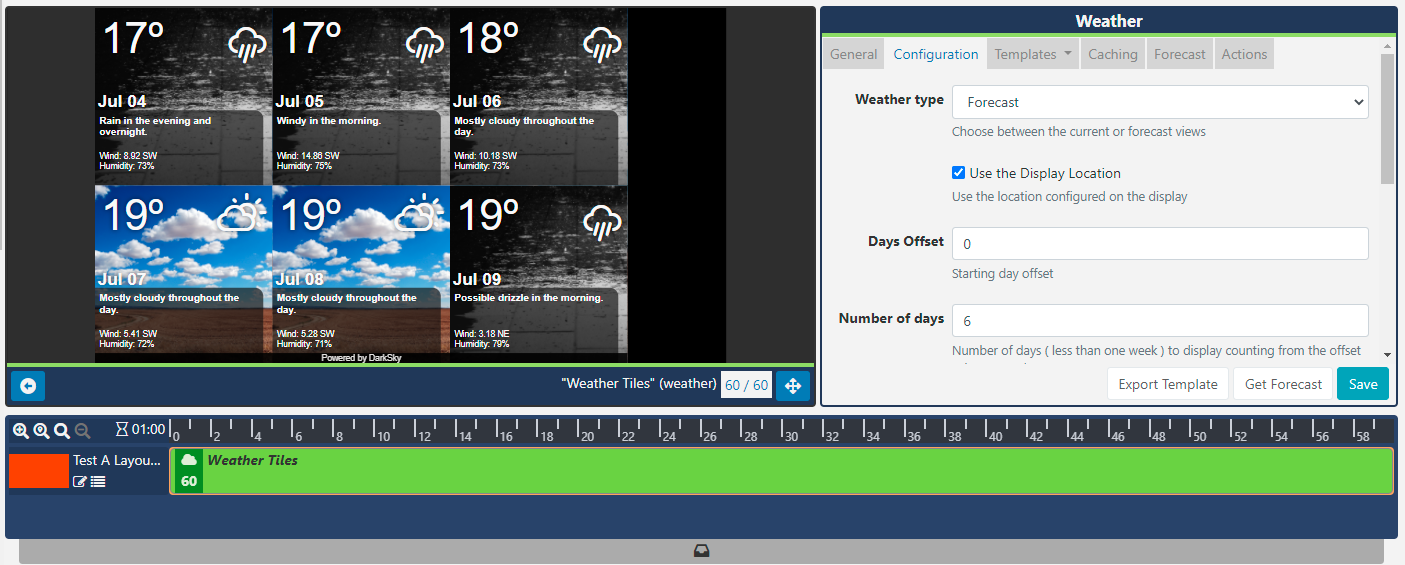Click the Jul 04 forecast tile
This screenshot has width=1405, height=565.
point(183,97)
